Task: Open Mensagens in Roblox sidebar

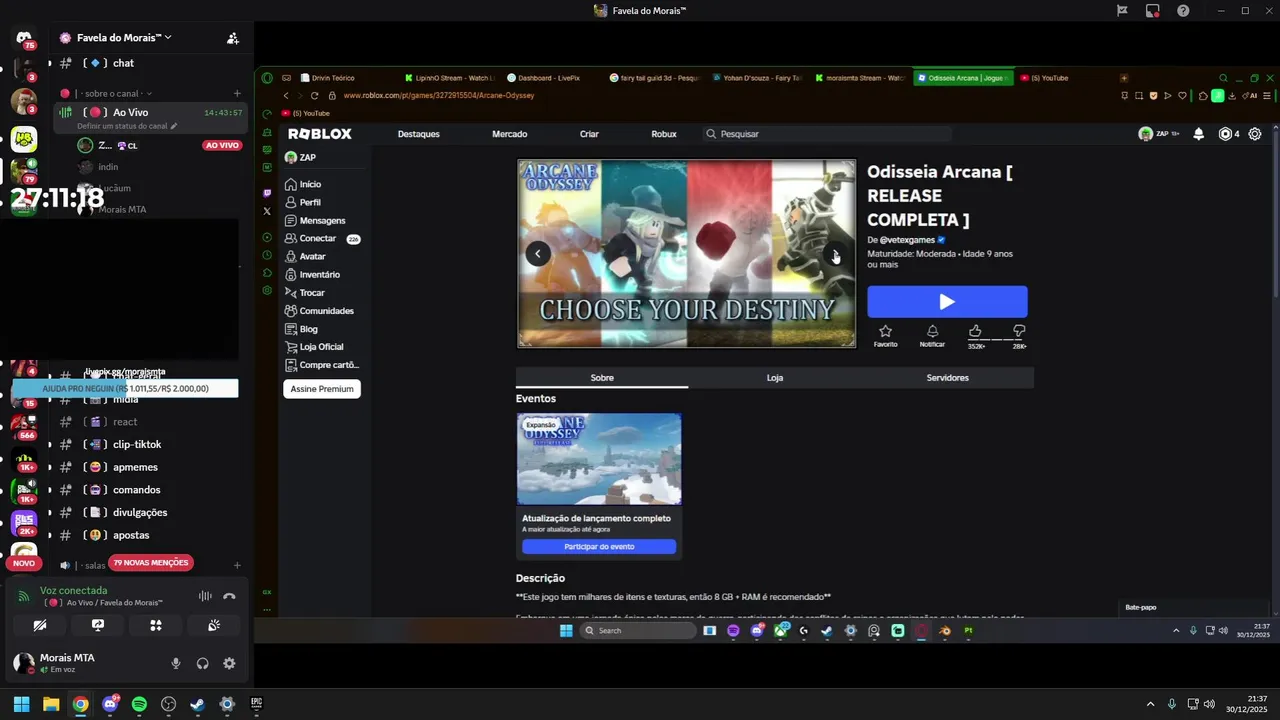Action: (x=322, y=220)
